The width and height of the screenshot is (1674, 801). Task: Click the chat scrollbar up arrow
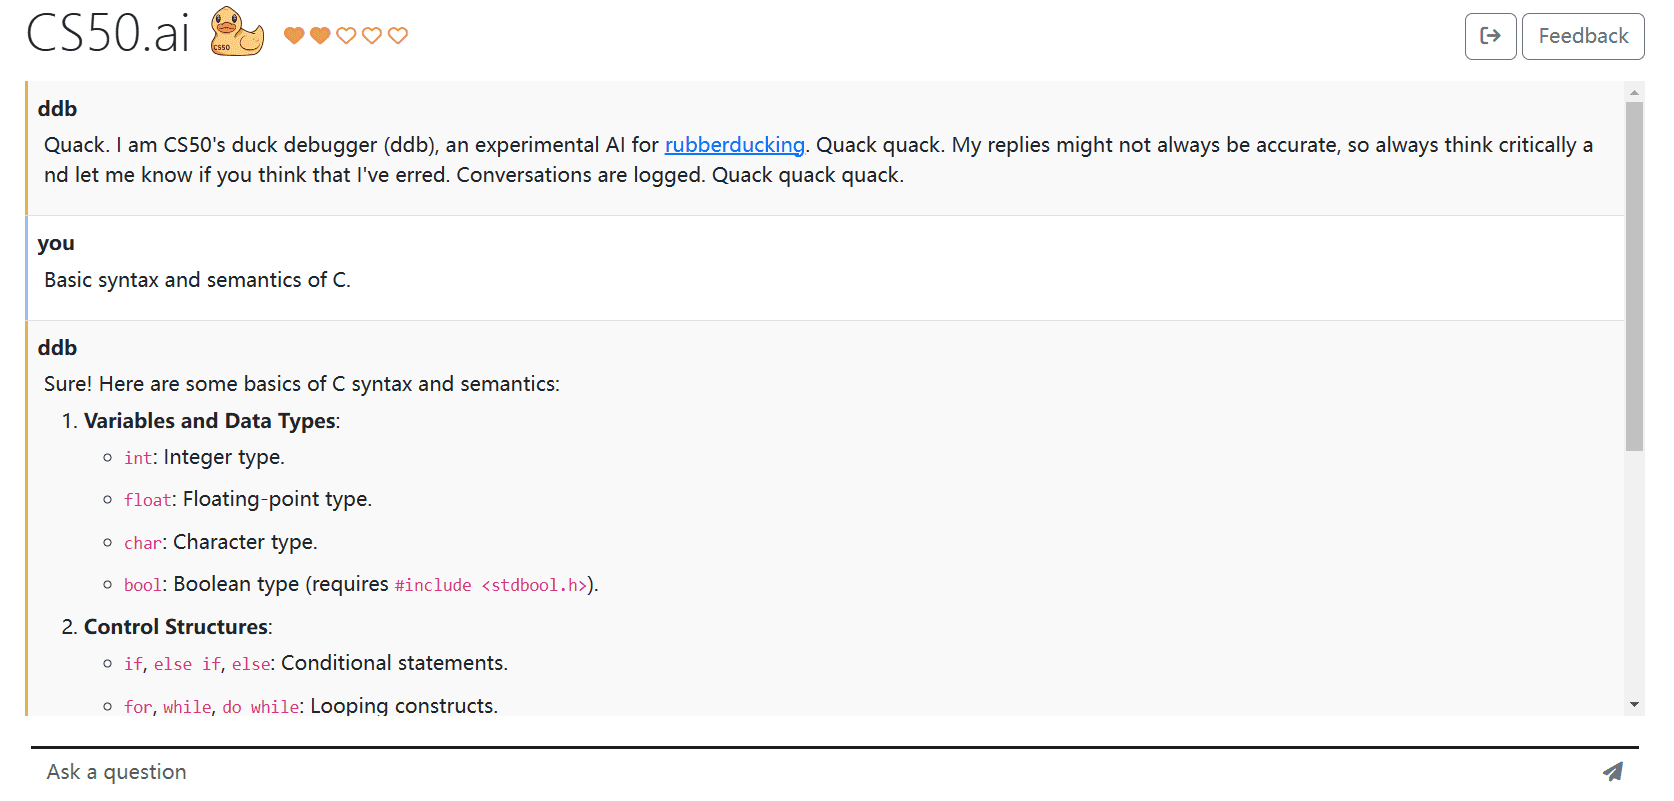[1635, 92]
